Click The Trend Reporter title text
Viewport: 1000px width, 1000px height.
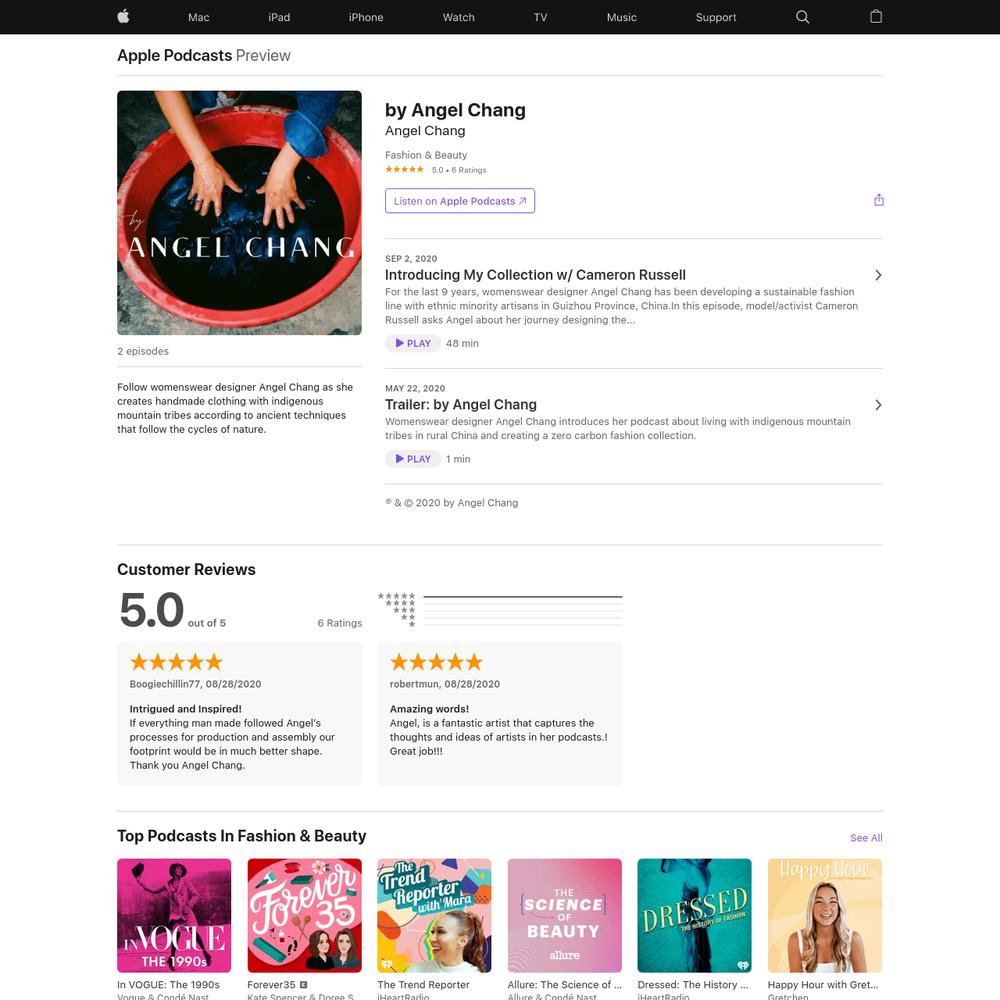coord(423,985)
